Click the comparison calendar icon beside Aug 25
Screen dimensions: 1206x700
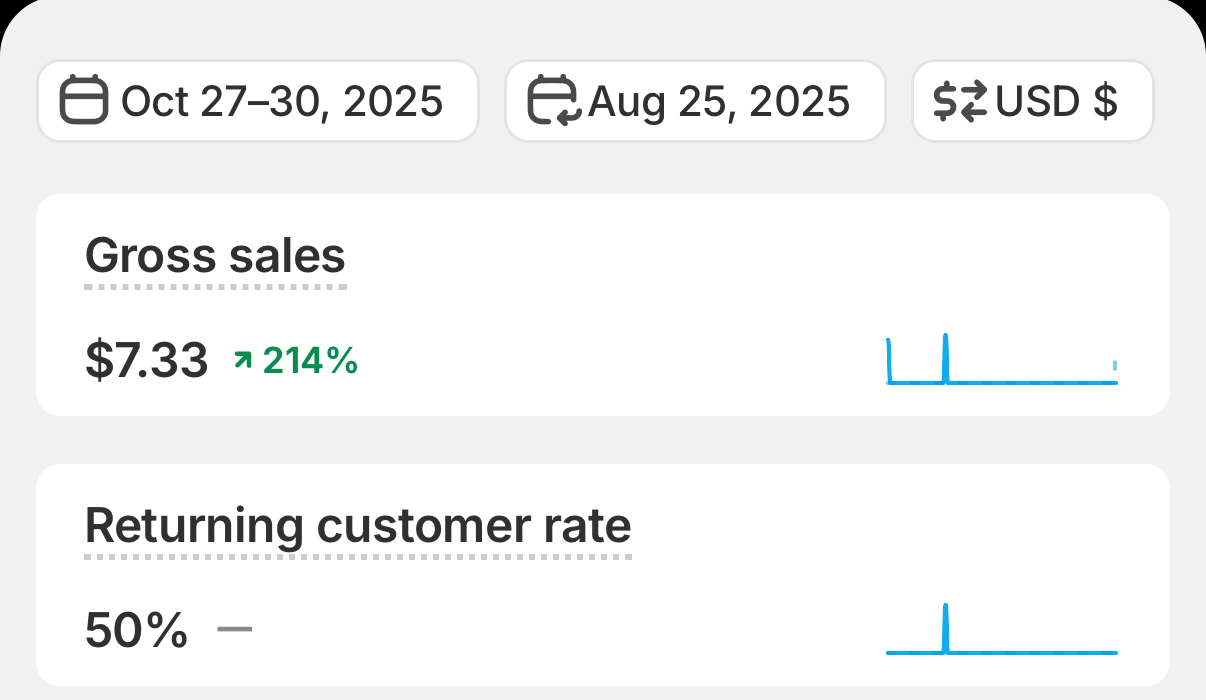[x=554, y=101]
